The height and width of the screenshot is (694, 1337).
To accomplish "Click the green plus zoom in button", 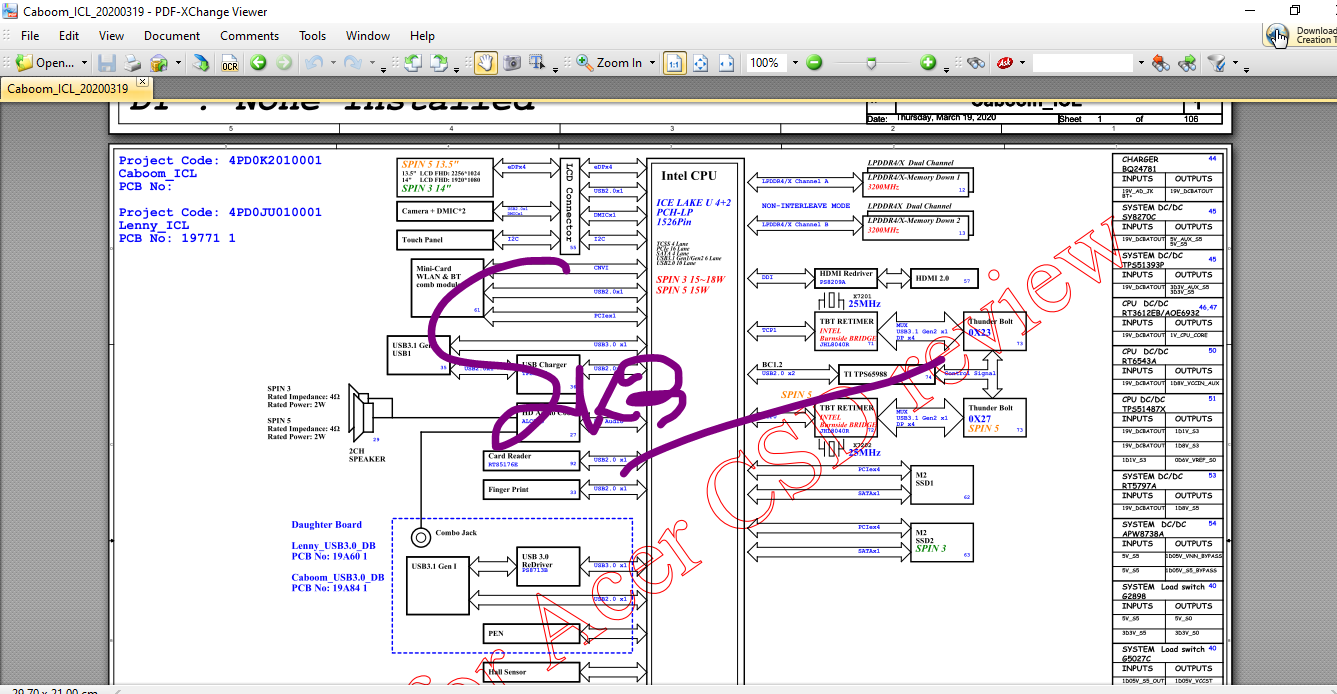I will (x=928, y=63).
